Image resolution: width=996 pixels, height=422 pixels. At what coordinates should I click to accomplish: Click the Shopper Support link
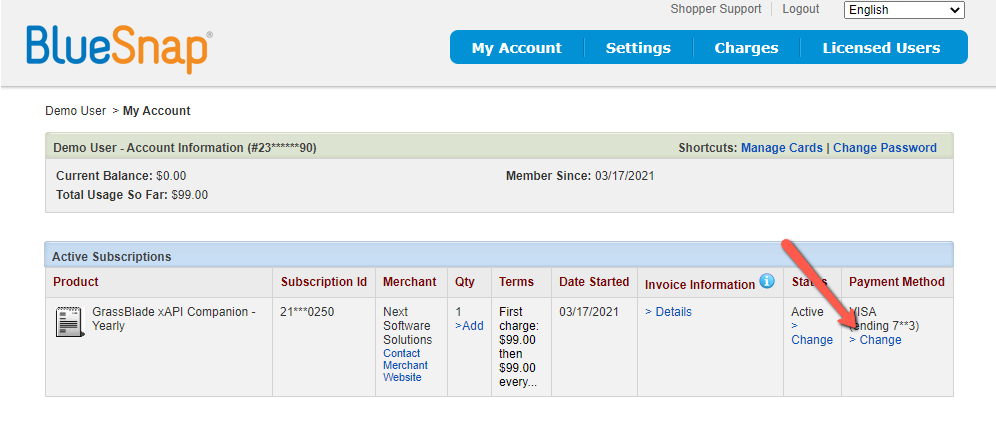point(716,9)
